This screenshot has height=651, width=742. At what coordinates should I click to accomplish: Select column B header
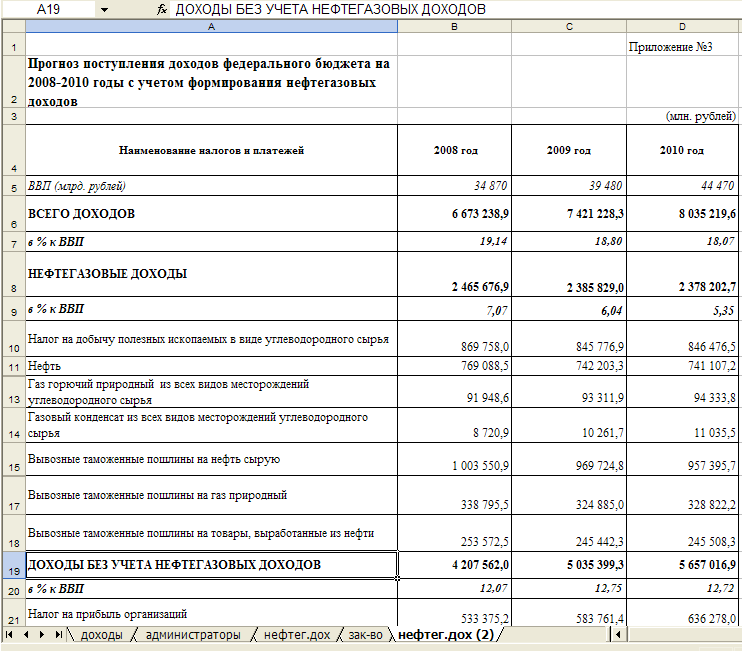point(454,26)
